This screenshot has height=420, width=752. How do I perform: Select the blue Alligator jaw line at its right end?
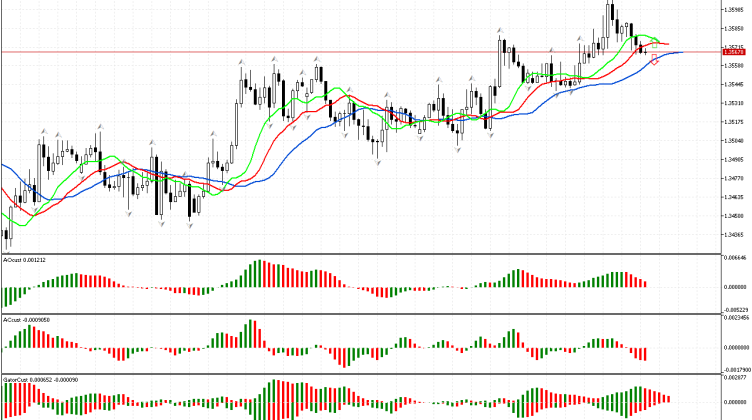pos(680,52)
